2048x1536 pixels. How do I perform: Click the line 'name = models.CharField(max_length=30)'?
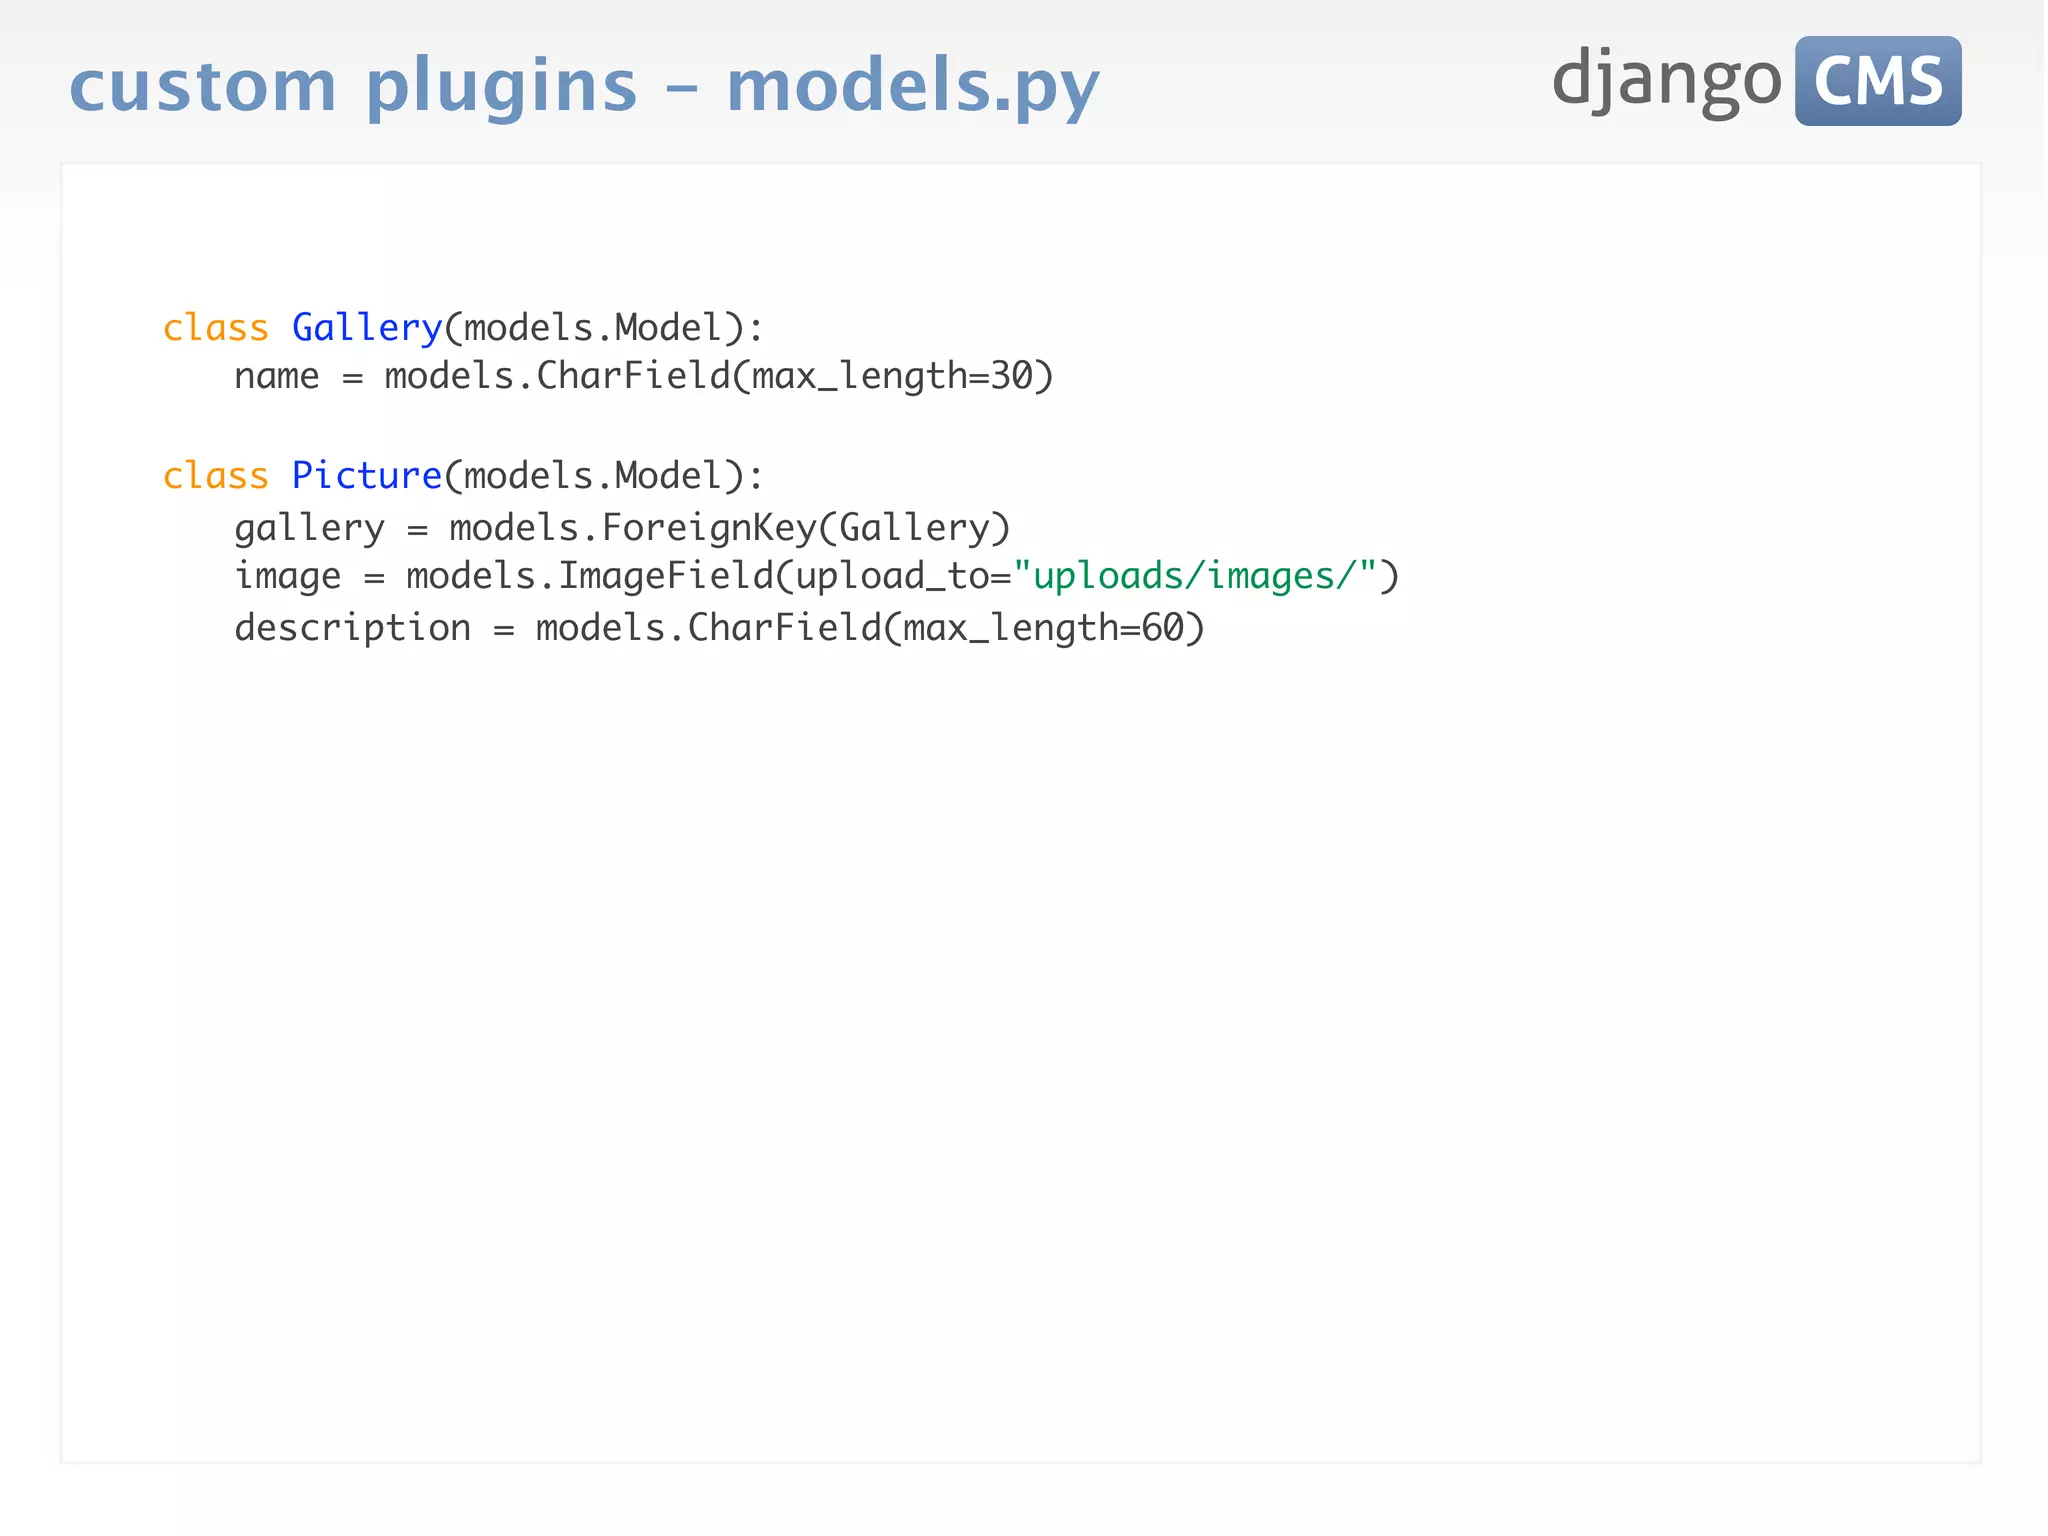point(644,377)
